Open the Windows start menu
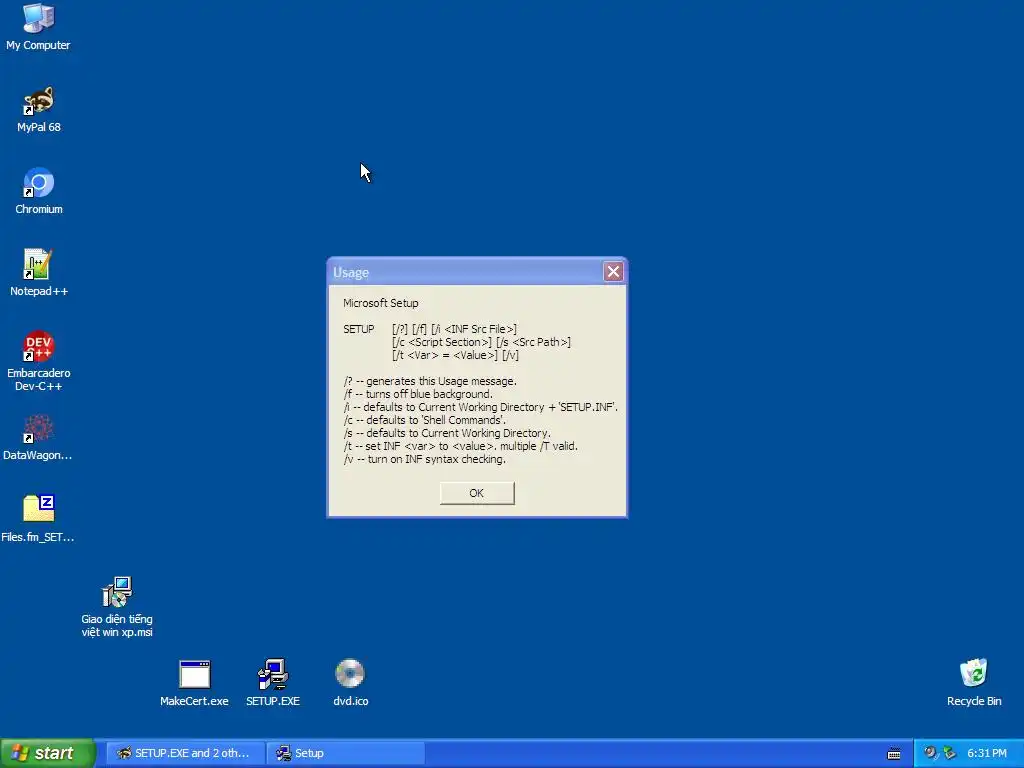The height and width of the screenshot is (768, 1024). [48, 753]
